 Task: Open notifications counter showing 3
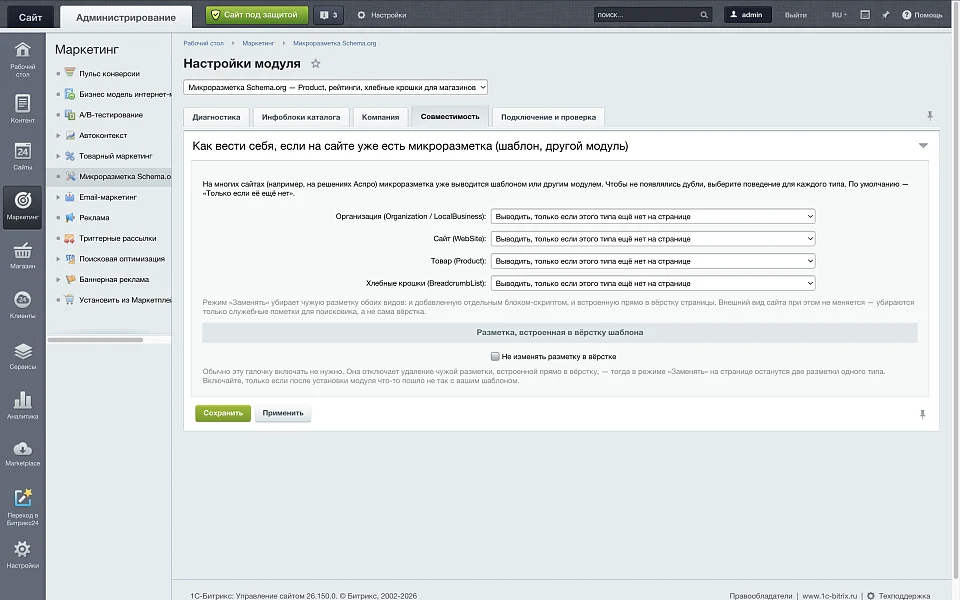[329, 15]
